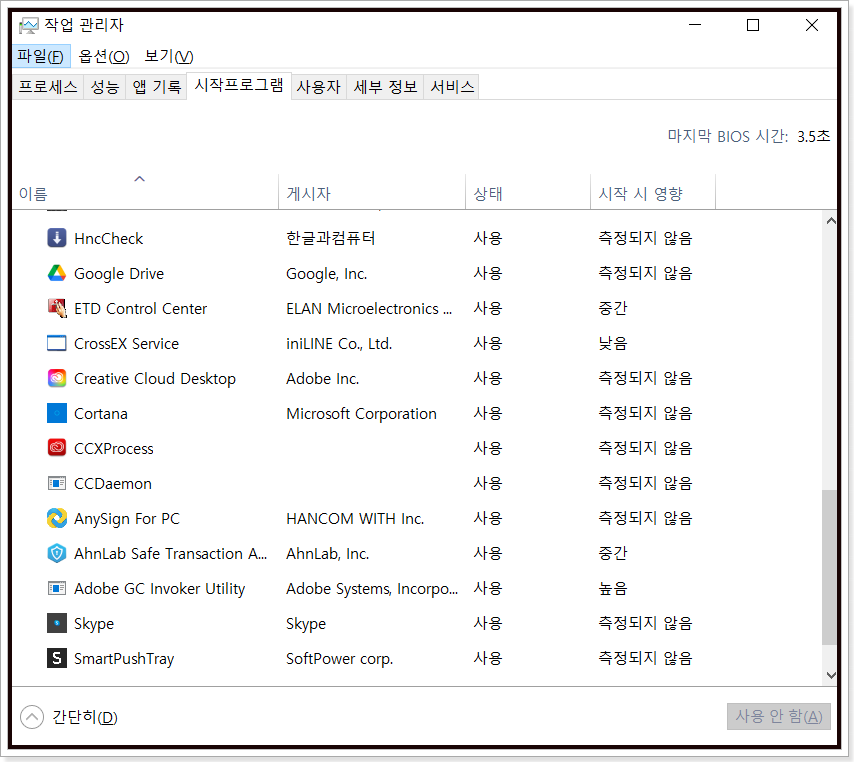854x762 pixels.
Task: Click publisher Adobe Systems, Incorpo...
Action: 373,589
